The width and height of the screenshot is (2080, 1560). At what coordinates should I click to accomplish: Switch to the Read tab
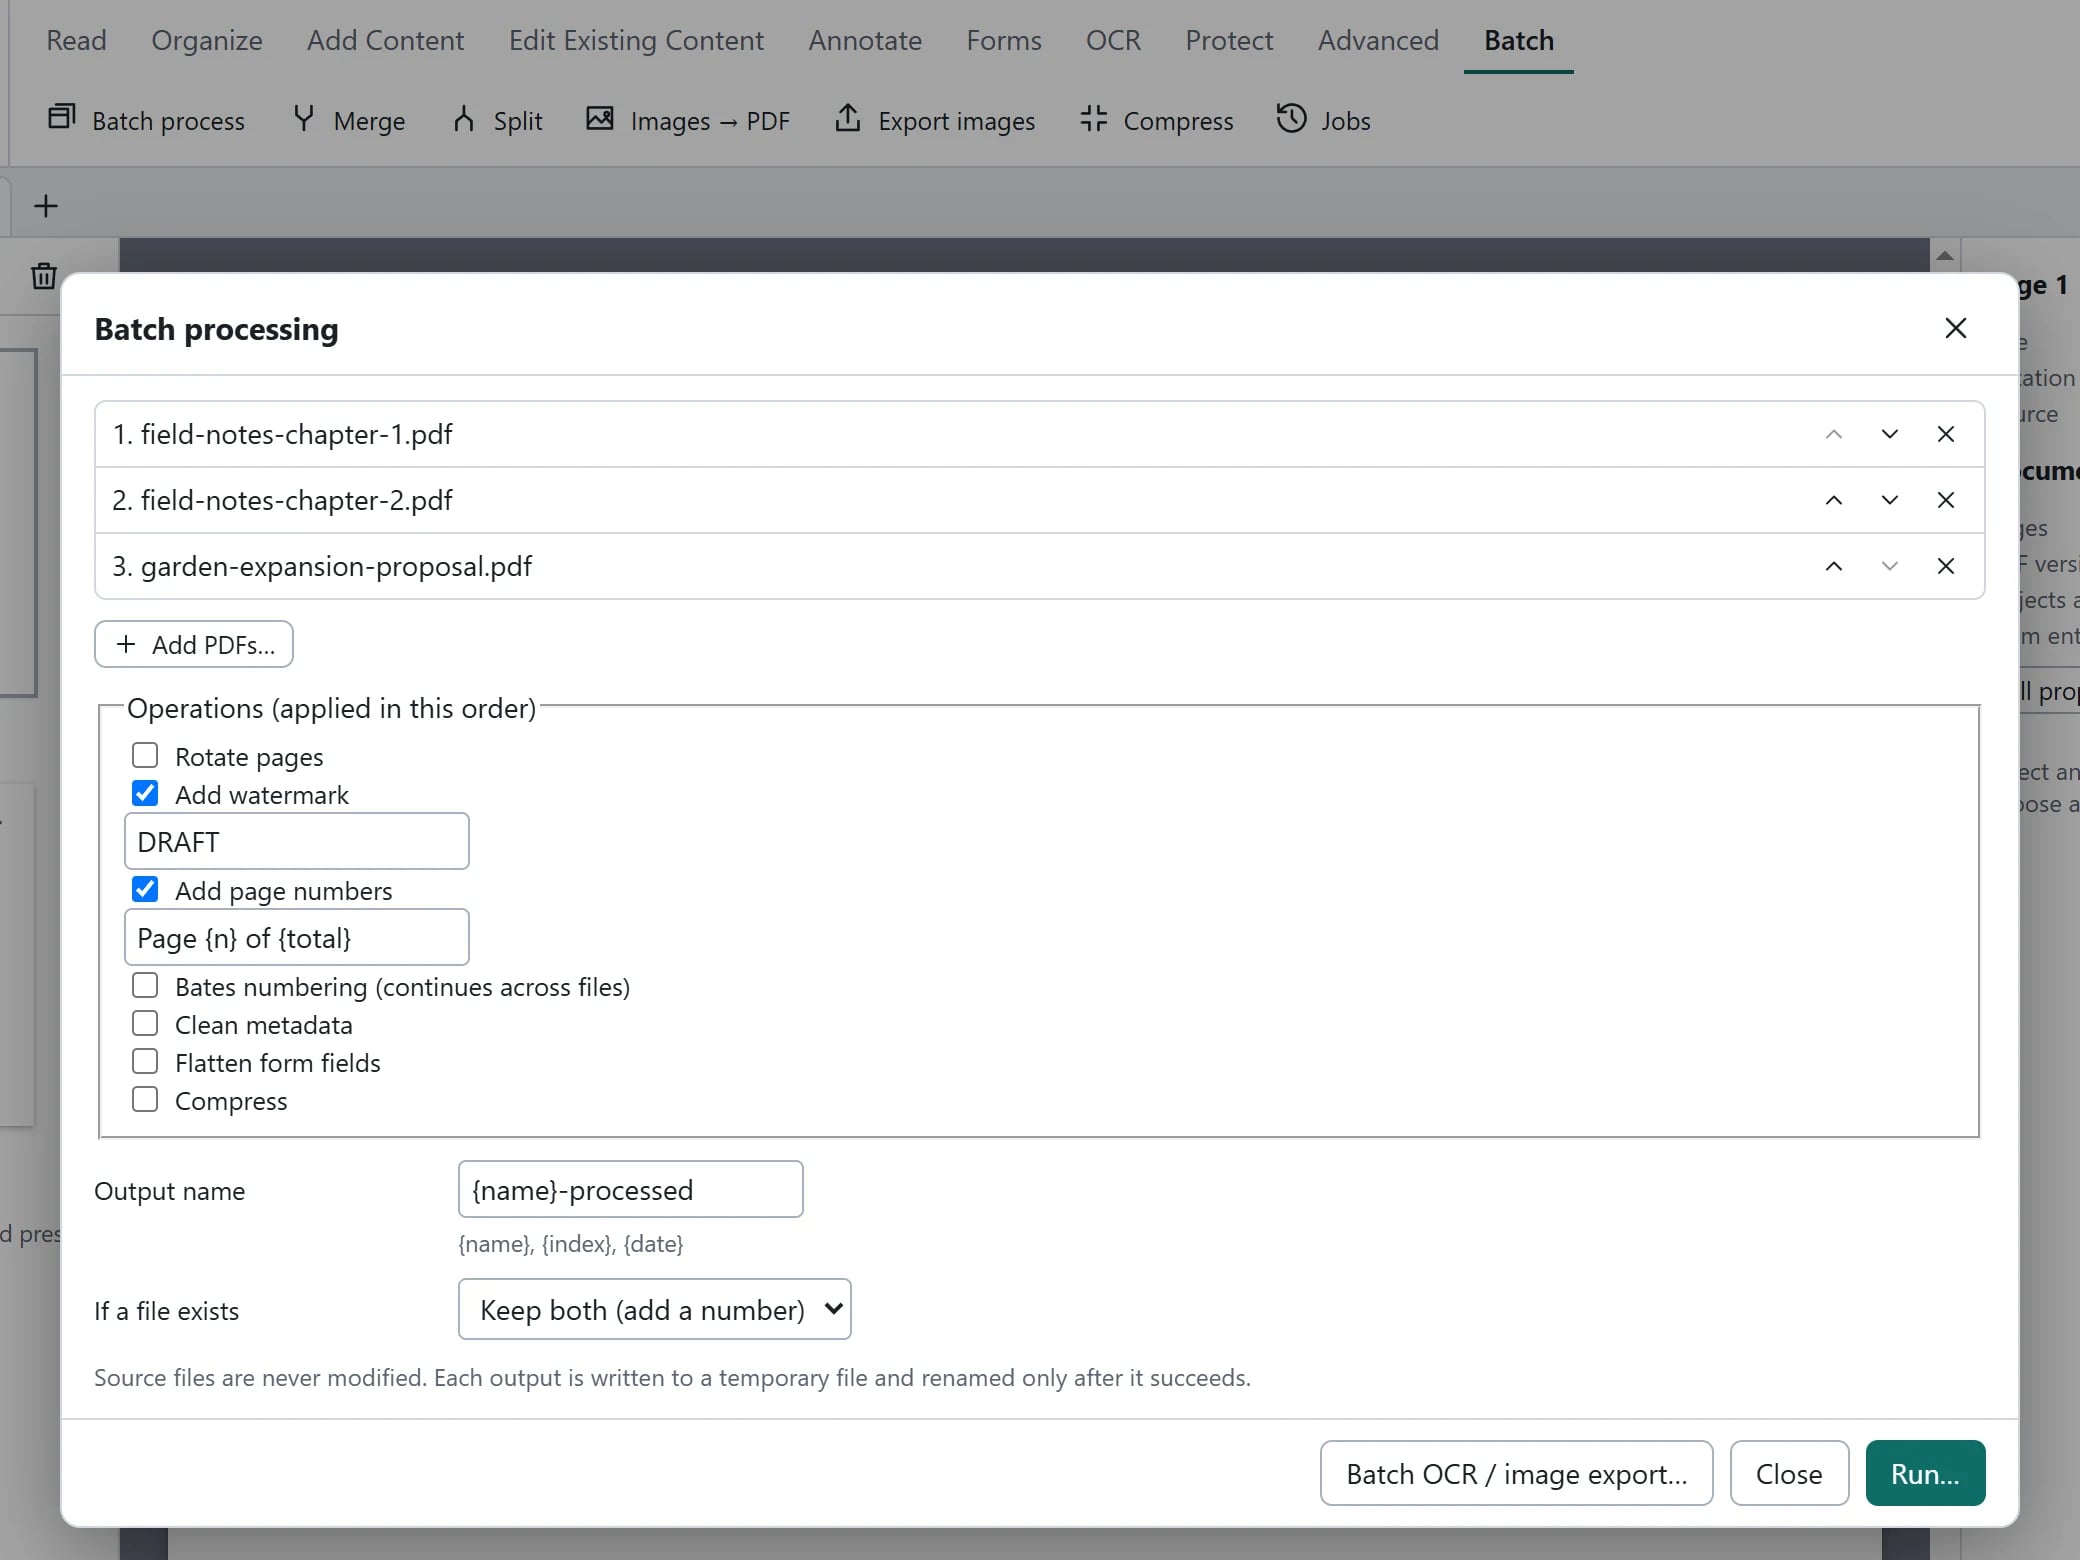tap(76, 40)
